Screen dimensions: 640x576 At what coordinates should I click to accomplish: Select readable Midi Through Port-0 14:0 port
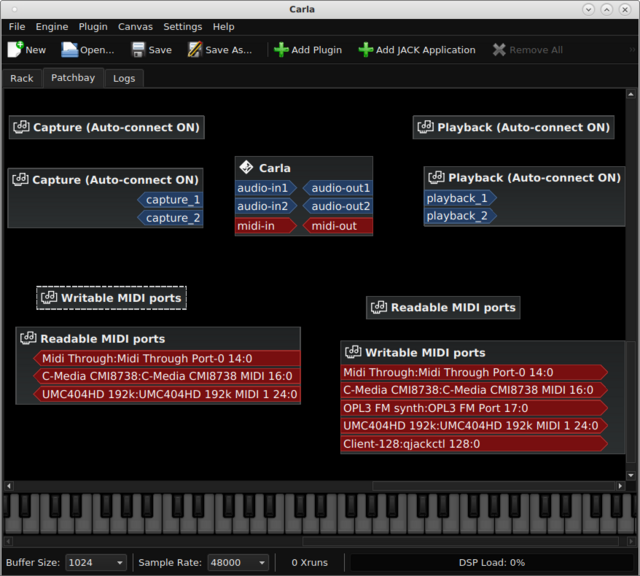(x=167, y=358)
